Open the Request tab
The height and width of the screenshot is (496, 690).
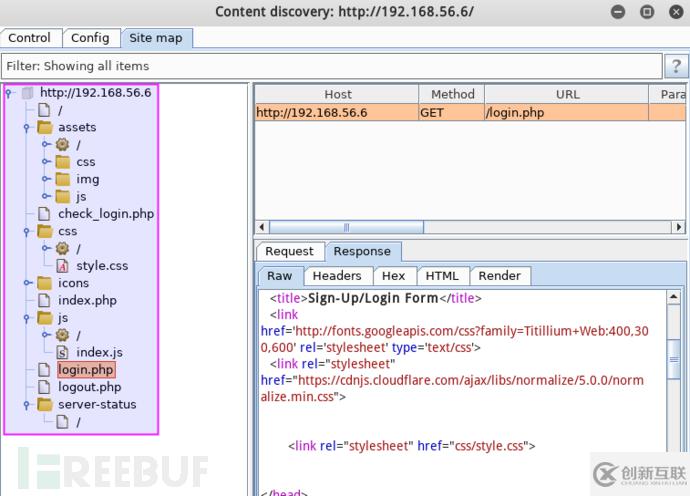coord(290,251)
